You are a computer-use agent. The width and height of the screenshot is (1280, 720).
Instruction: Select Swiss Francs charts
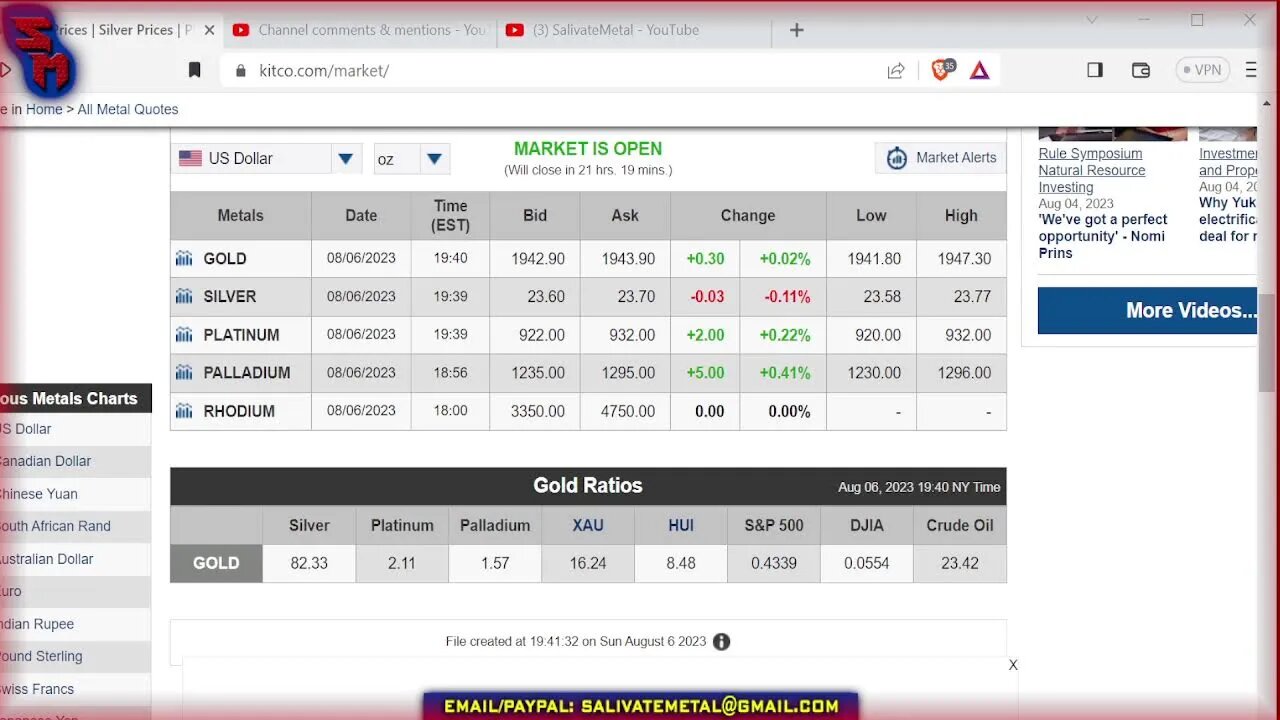point(37,689)
